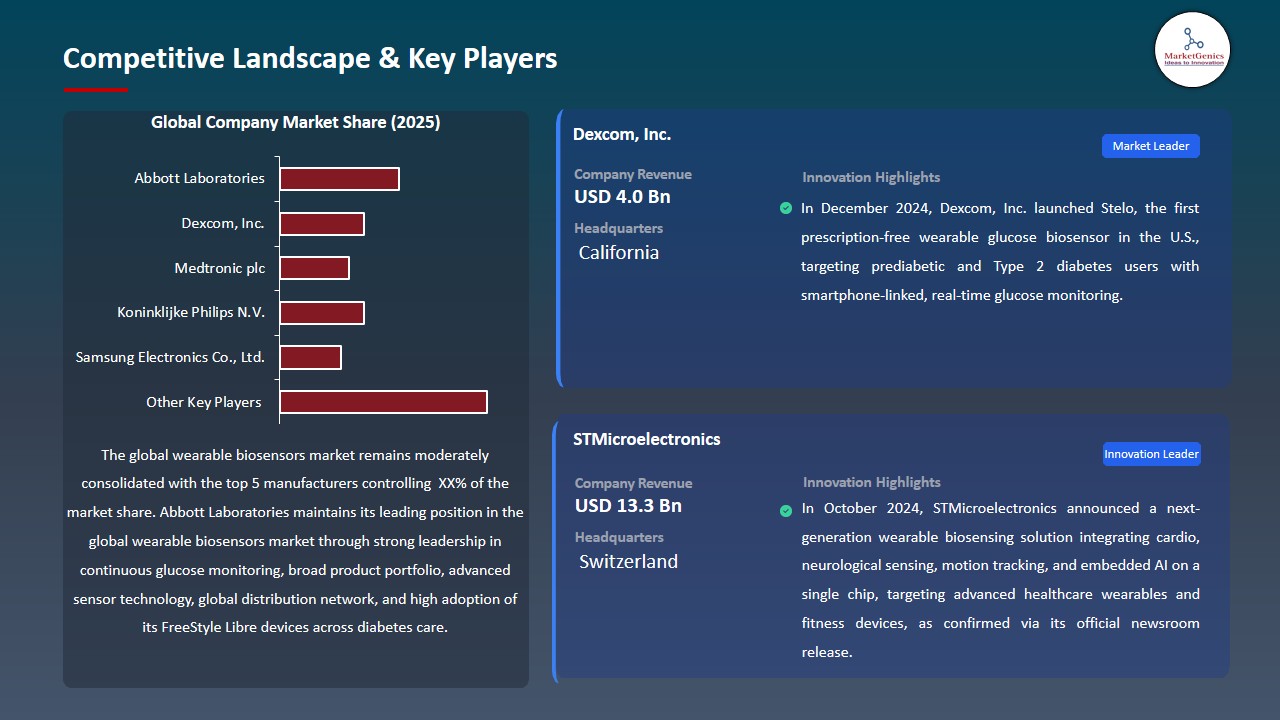This screenshot has height=720, width=1280.
Task: Click the Dexcom, Inc. card heading
Action: (622, 134)
